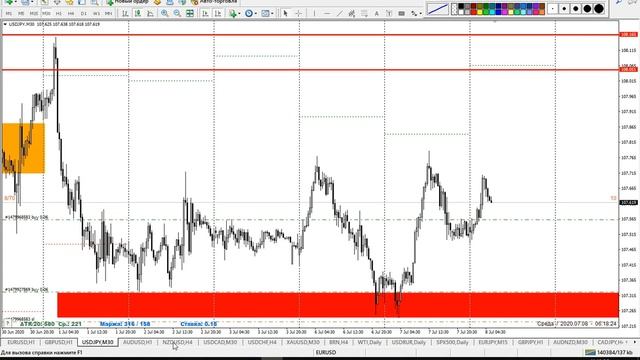Pick the yellow color swatch
640x360 pixels.
tap(480, 12)
